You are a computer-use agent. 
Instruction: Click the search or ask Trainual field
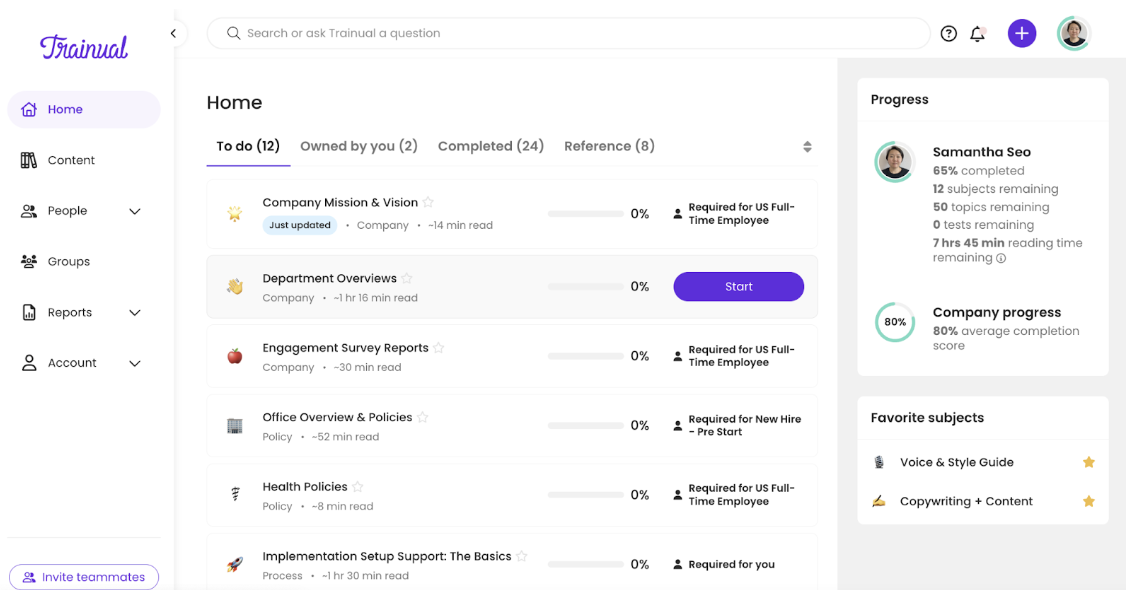coord(569,33)
